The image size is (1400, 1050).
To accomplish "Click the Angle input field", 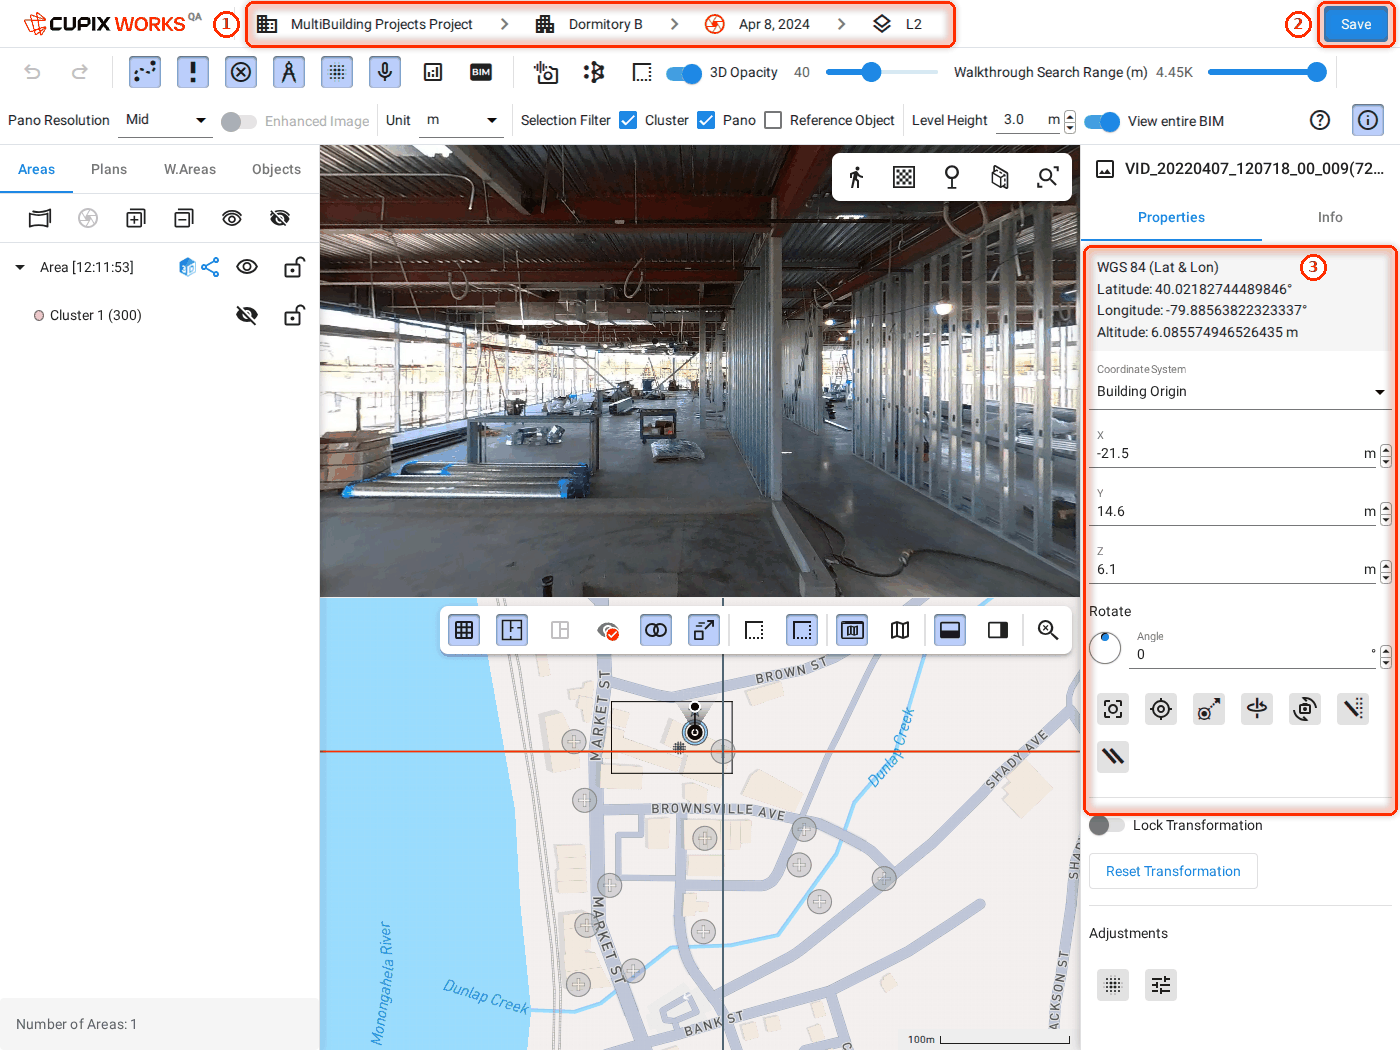I will 1252,654.
